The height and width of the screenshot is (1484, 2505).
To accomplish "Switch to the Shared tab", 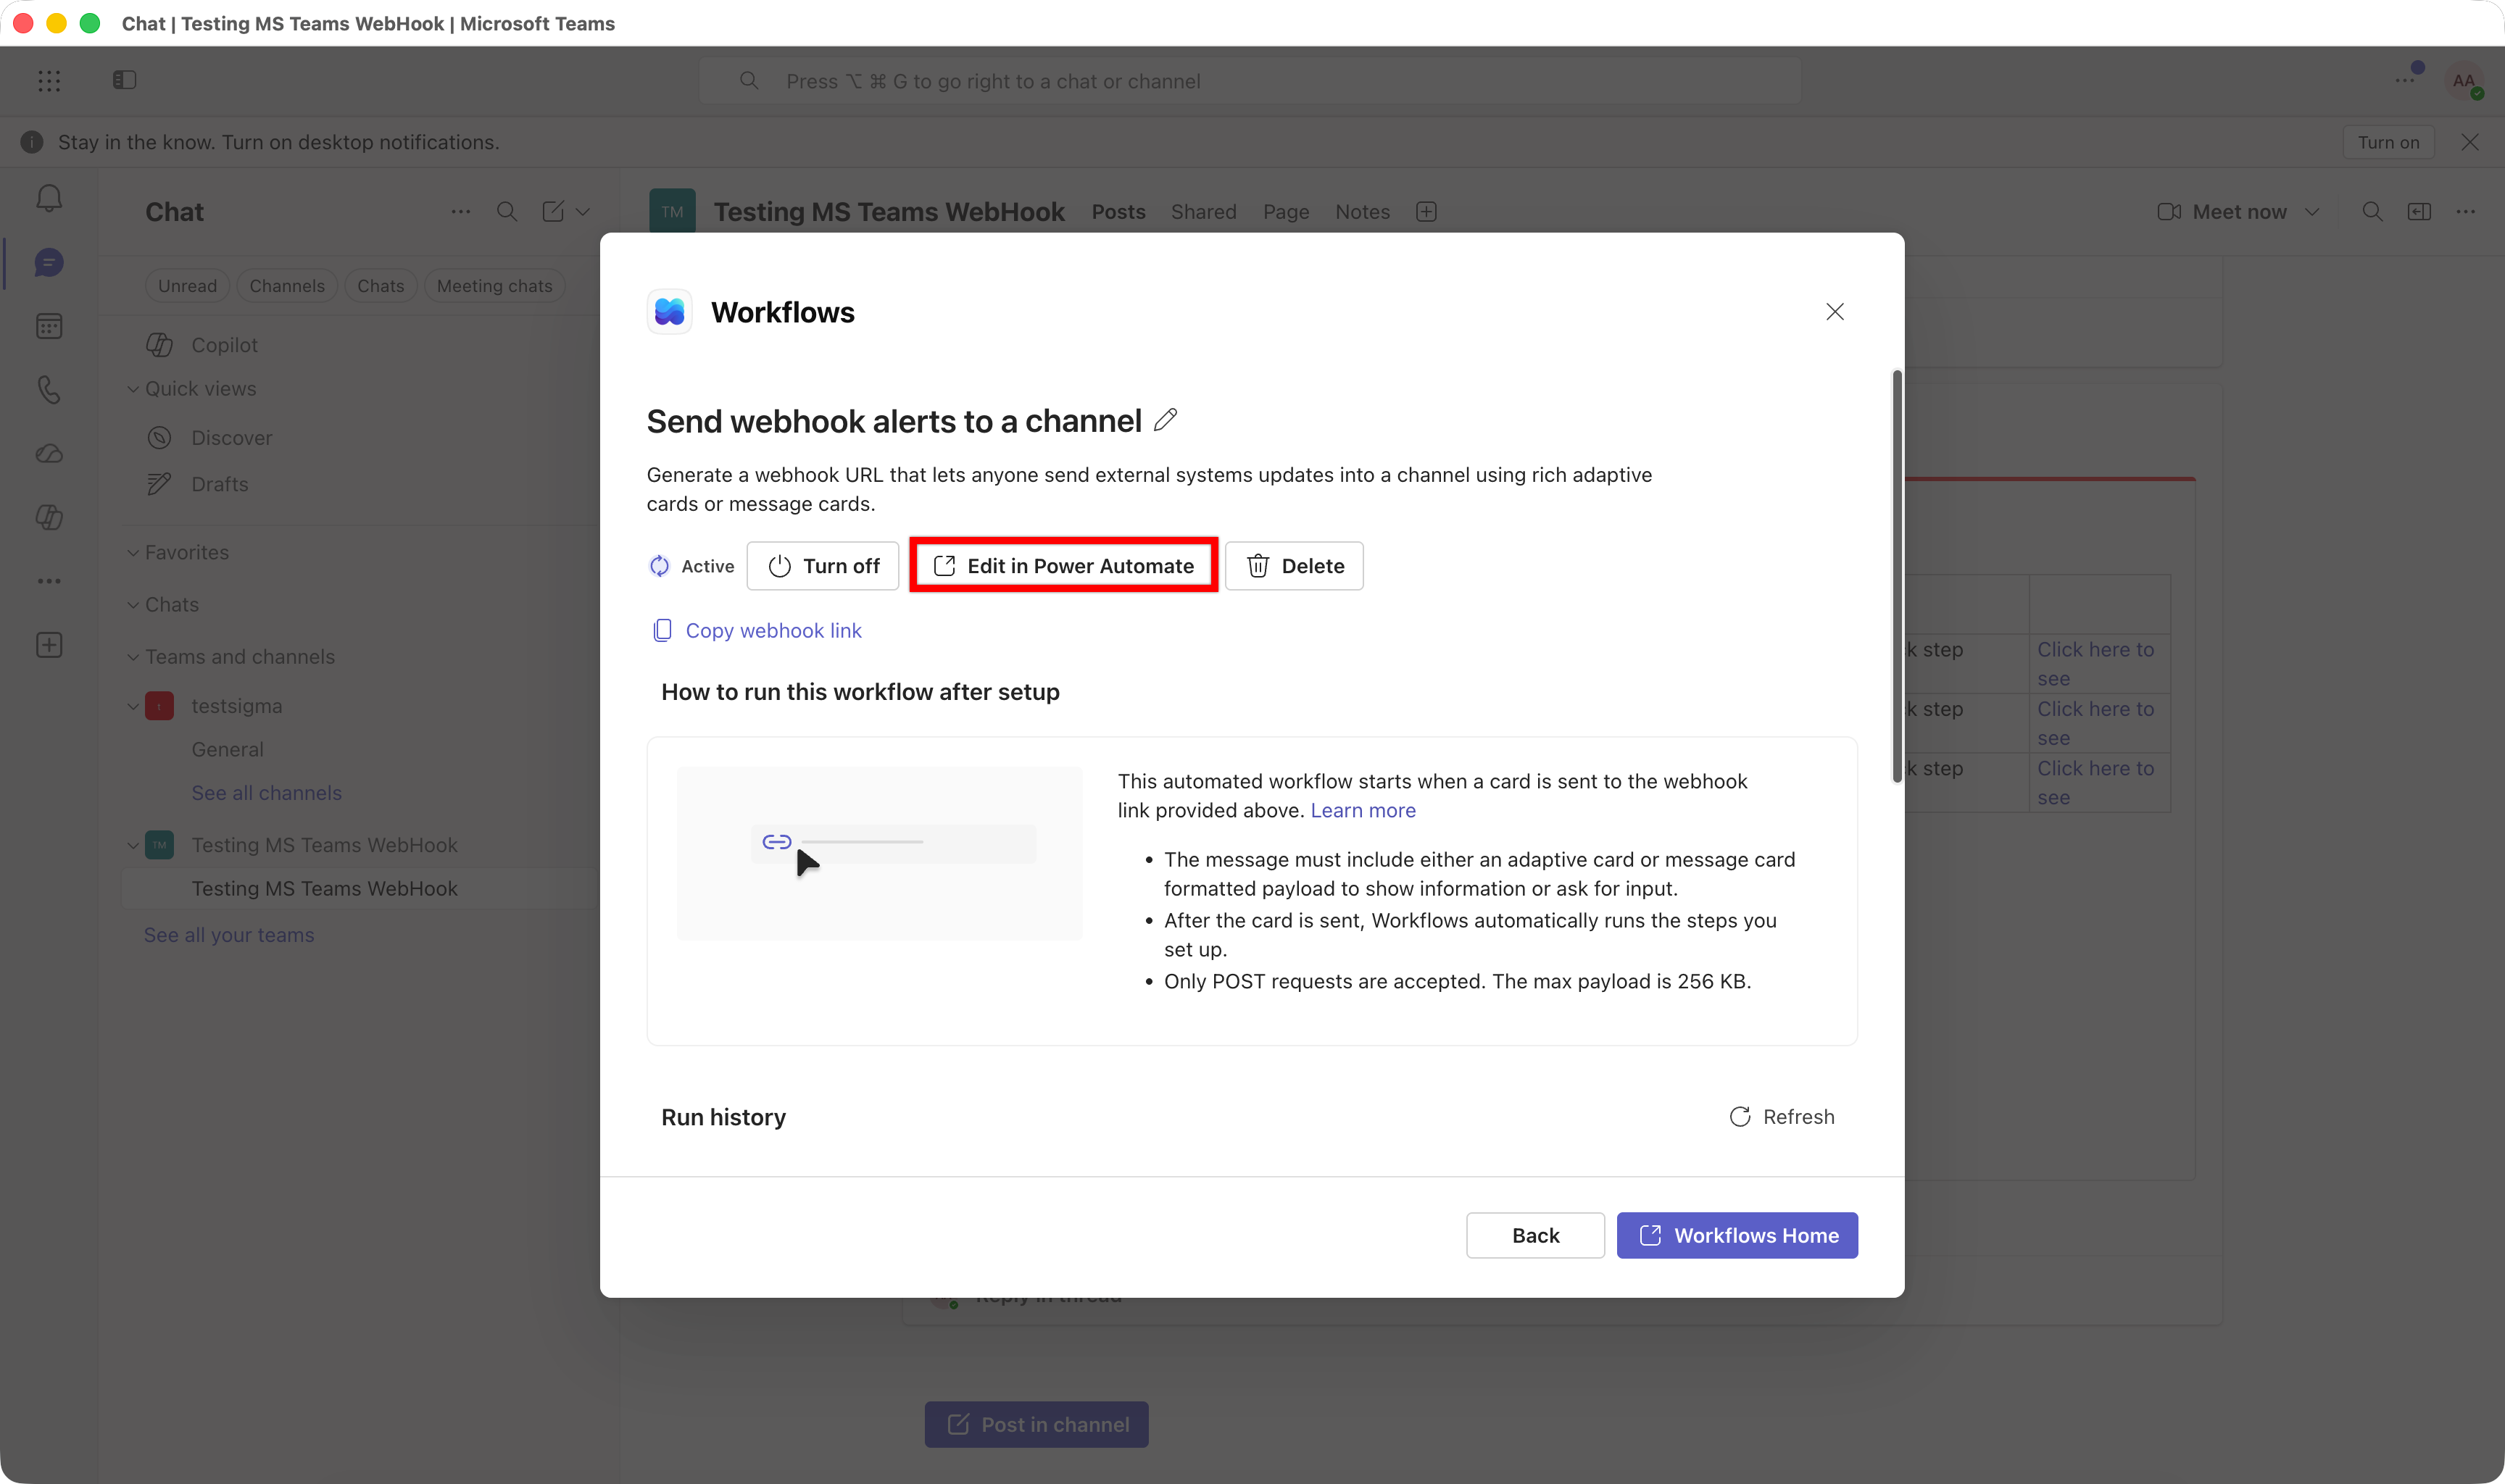I will tap(1203, 211).
